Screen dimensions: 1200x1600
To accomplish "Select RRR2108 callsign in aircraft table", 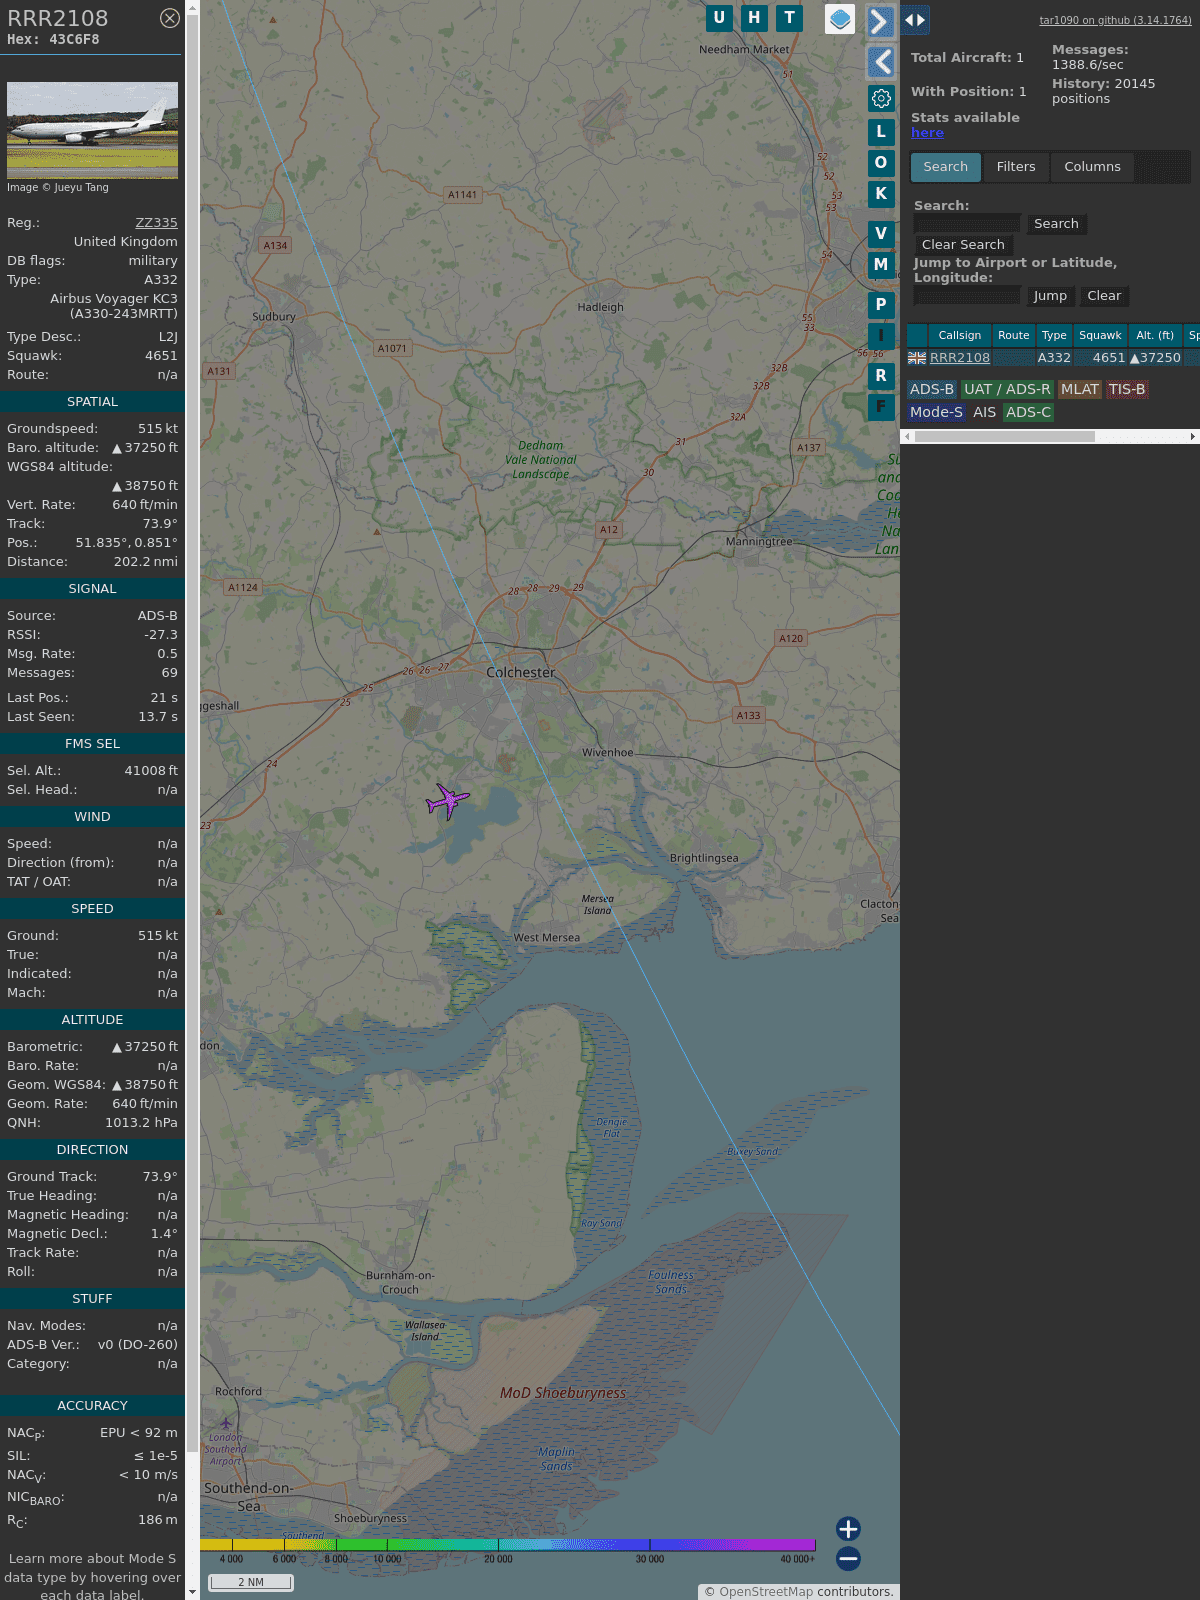I will click(960, 358).
